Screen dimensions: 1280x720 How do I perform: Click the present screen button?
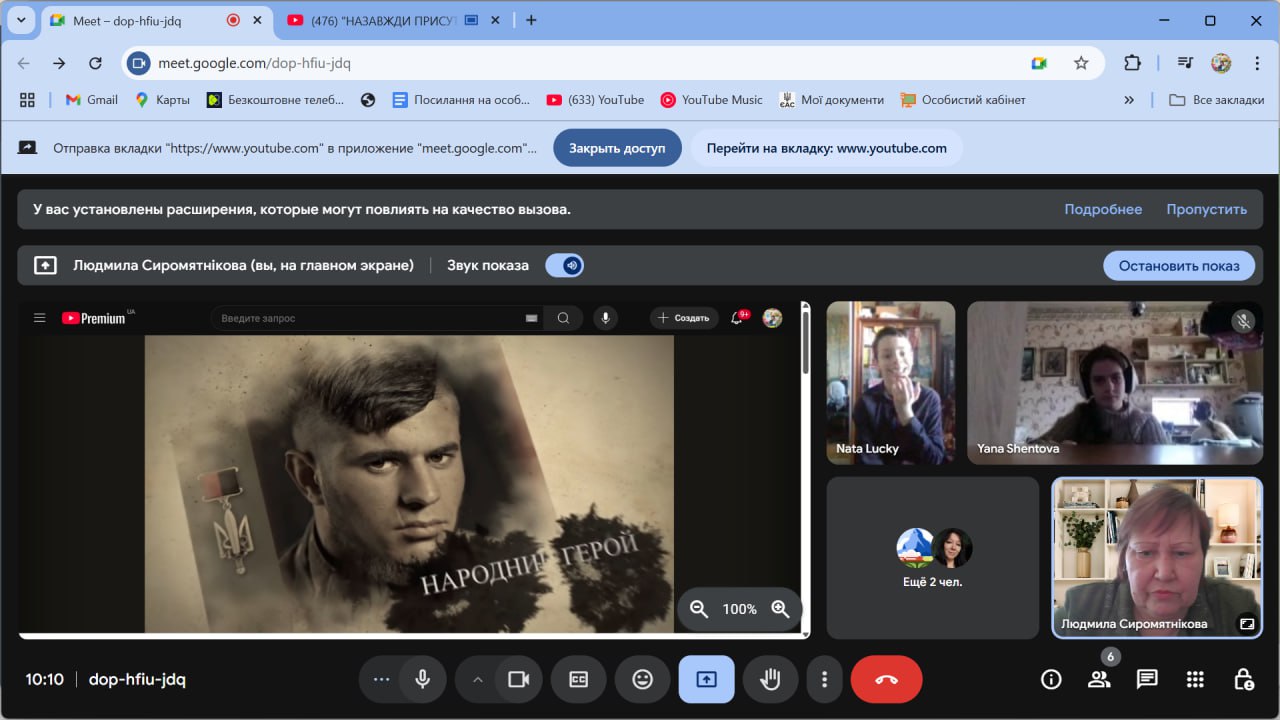coord(706,680)
